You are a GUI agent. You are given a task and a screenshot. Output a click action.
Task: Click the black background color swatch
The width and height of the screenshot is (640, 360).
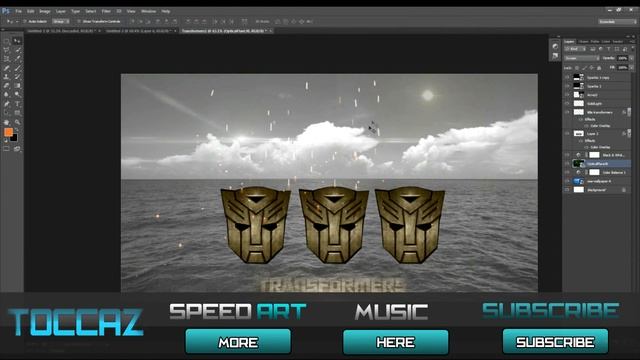click(x=15, y=138)
